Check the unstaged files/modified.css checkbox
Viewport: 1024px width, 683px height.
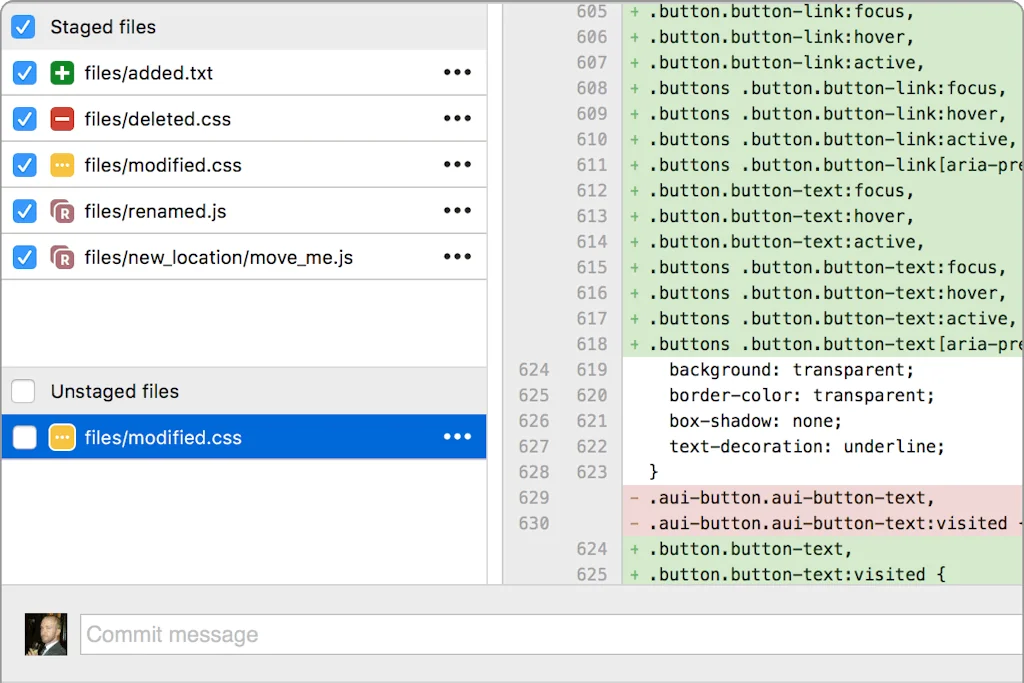23,437
